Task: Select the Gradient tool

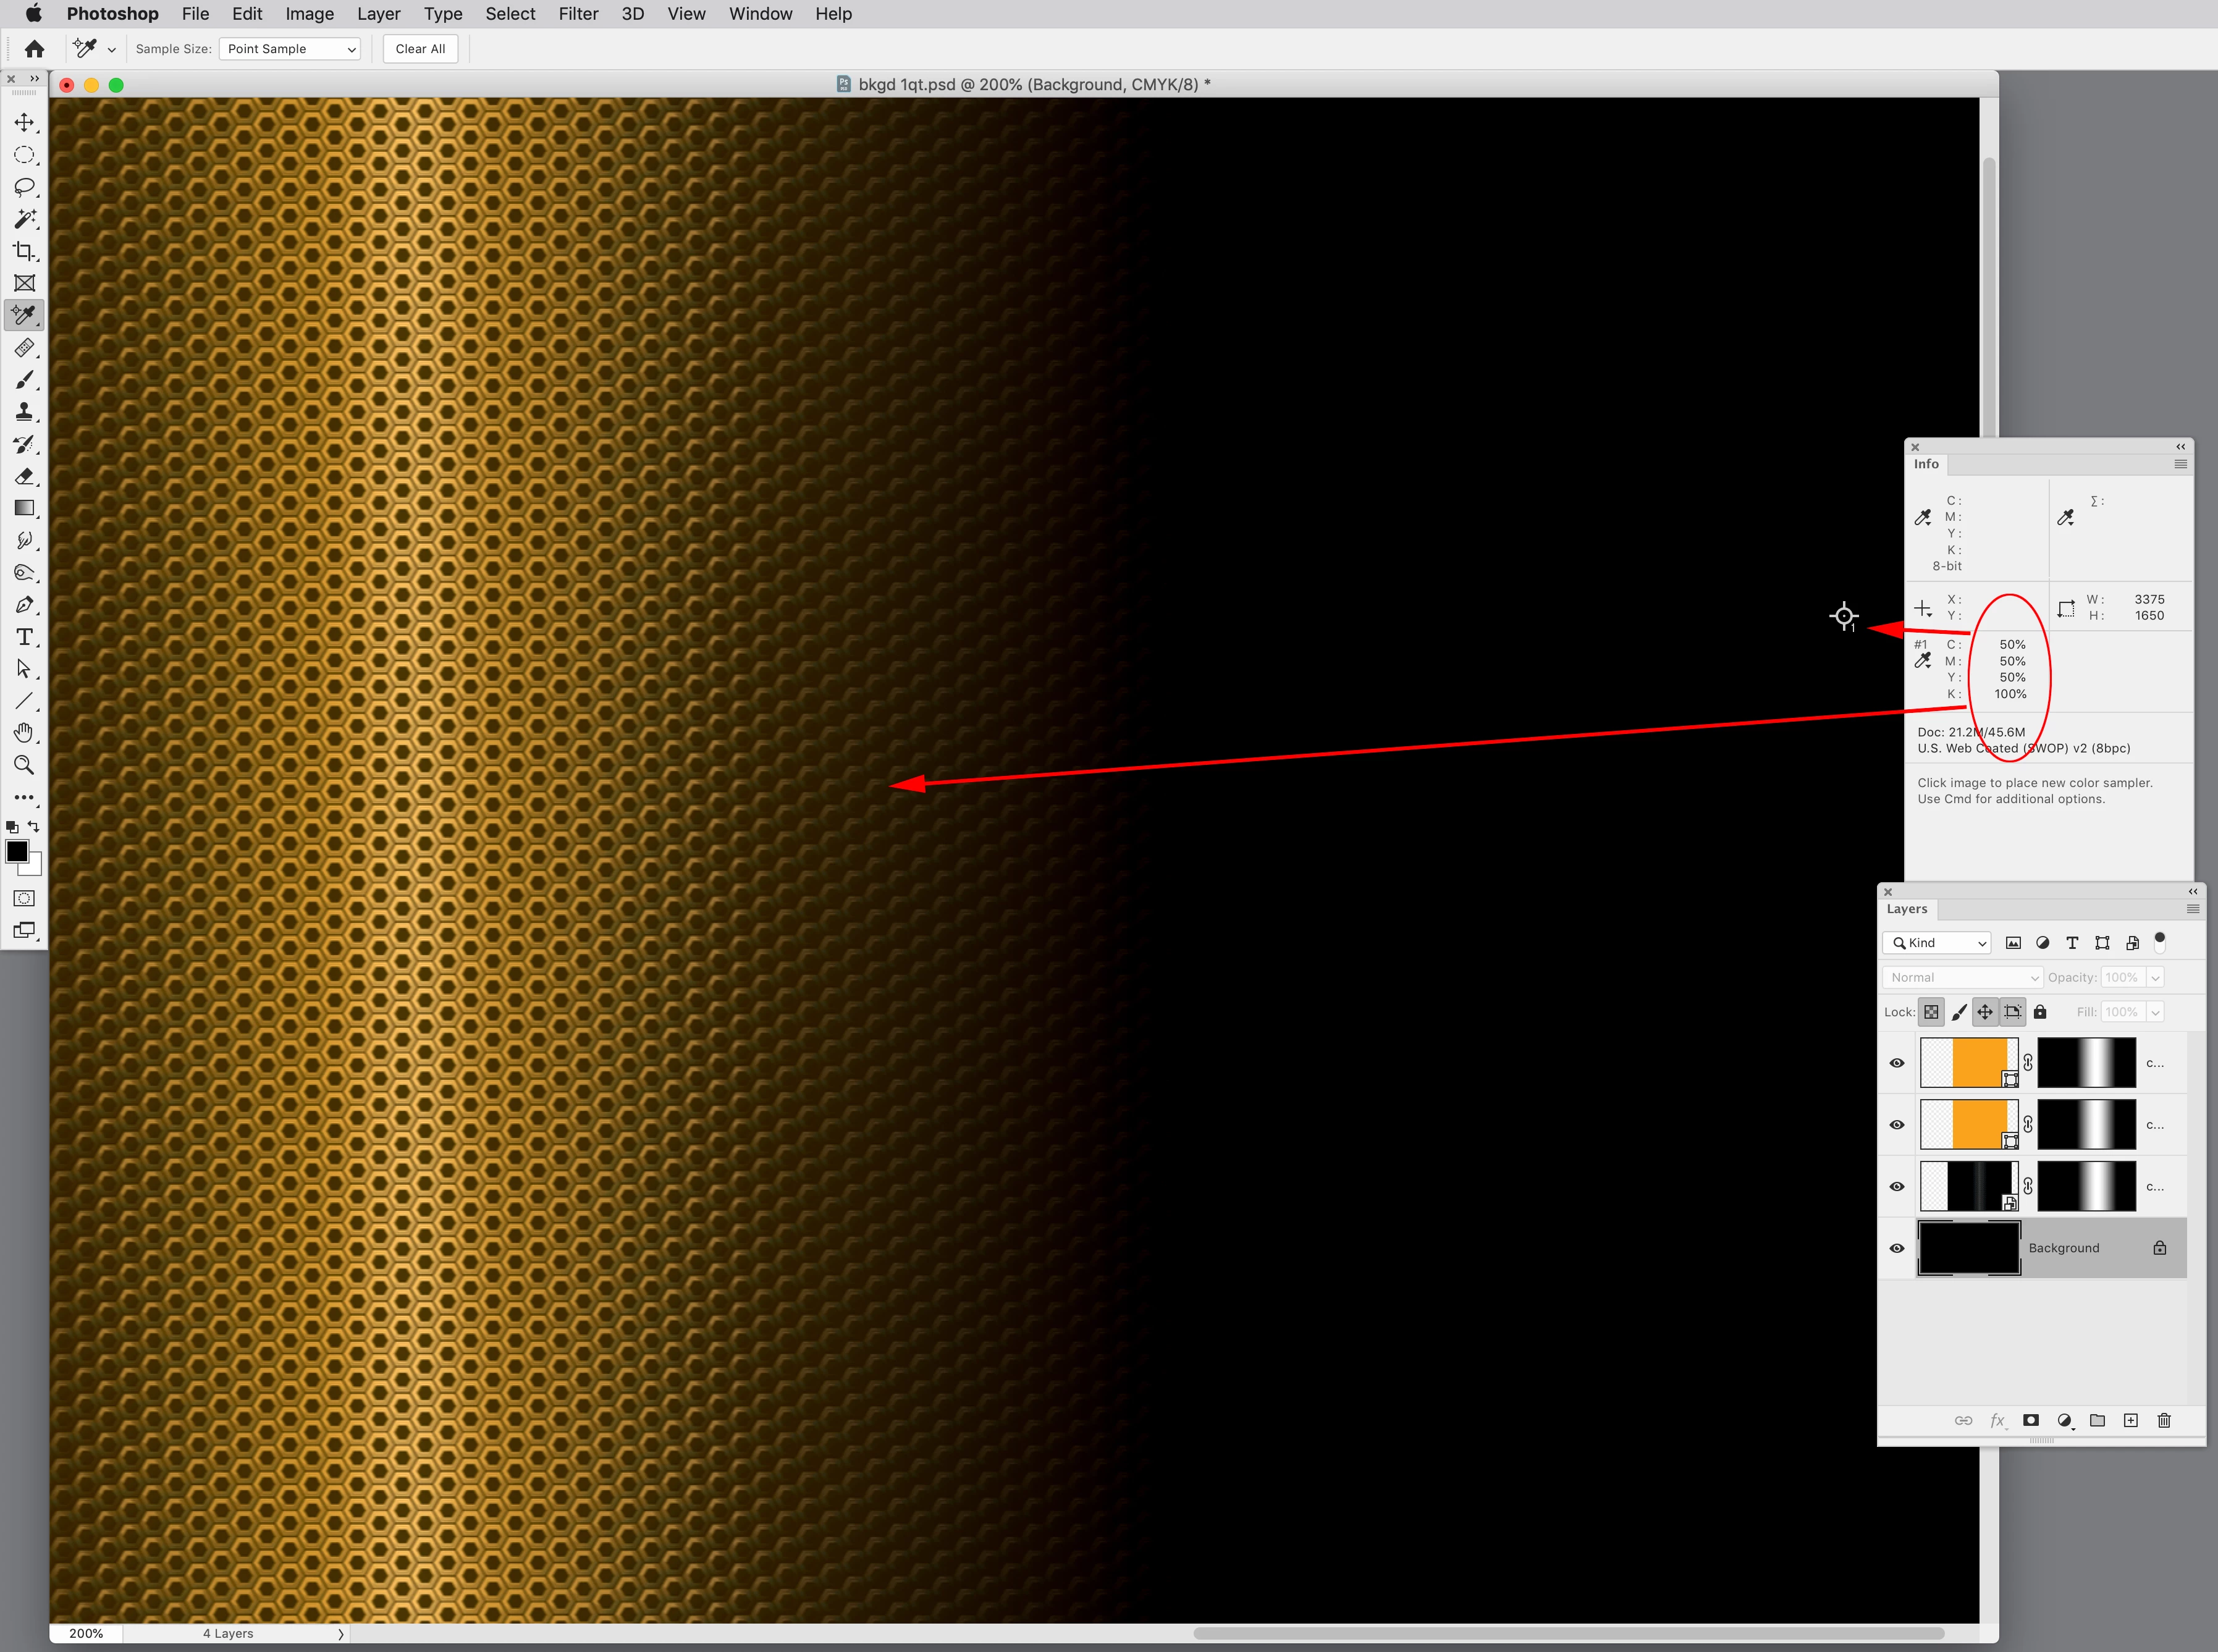Action: [24, 508]
